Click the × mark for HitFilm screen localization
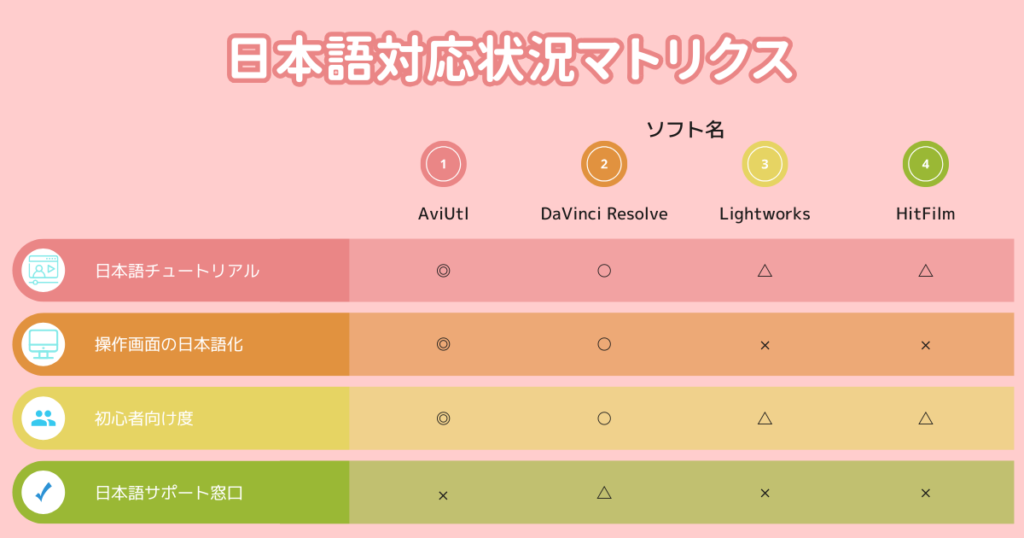 [925, 345]
